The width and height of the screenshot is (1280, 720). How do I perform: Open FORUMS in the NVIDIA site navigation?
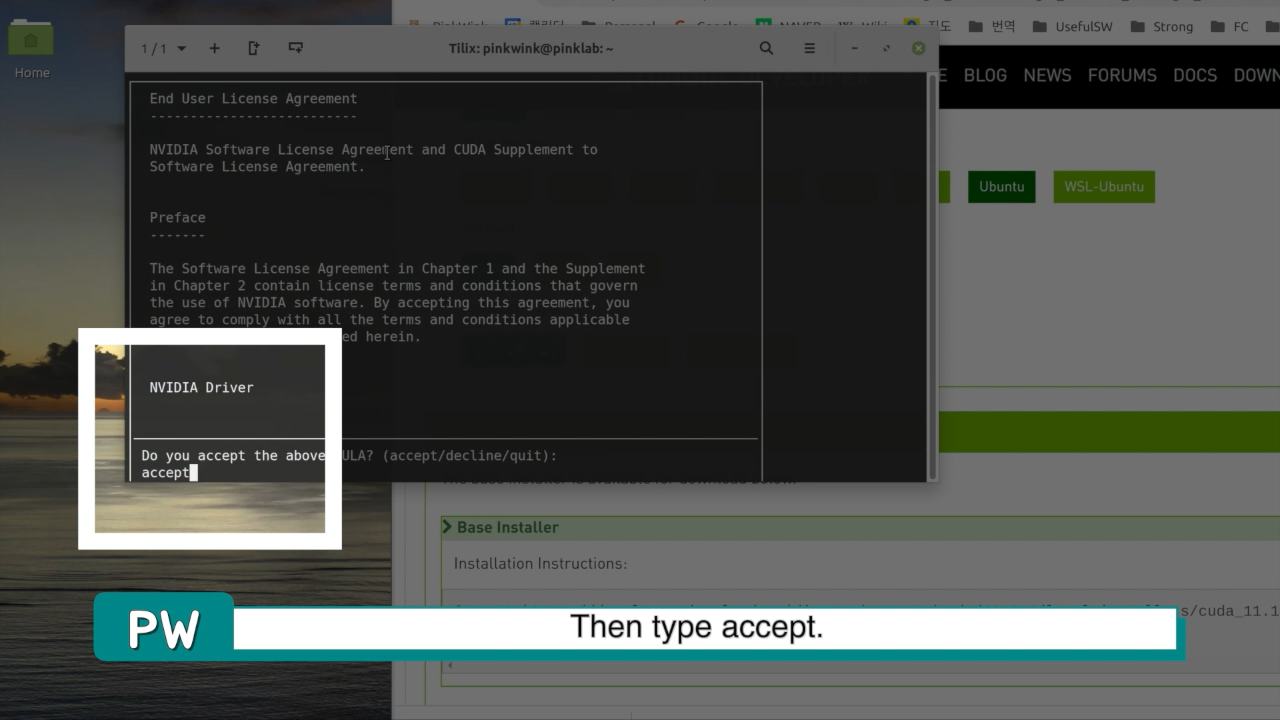(1122, 75)
